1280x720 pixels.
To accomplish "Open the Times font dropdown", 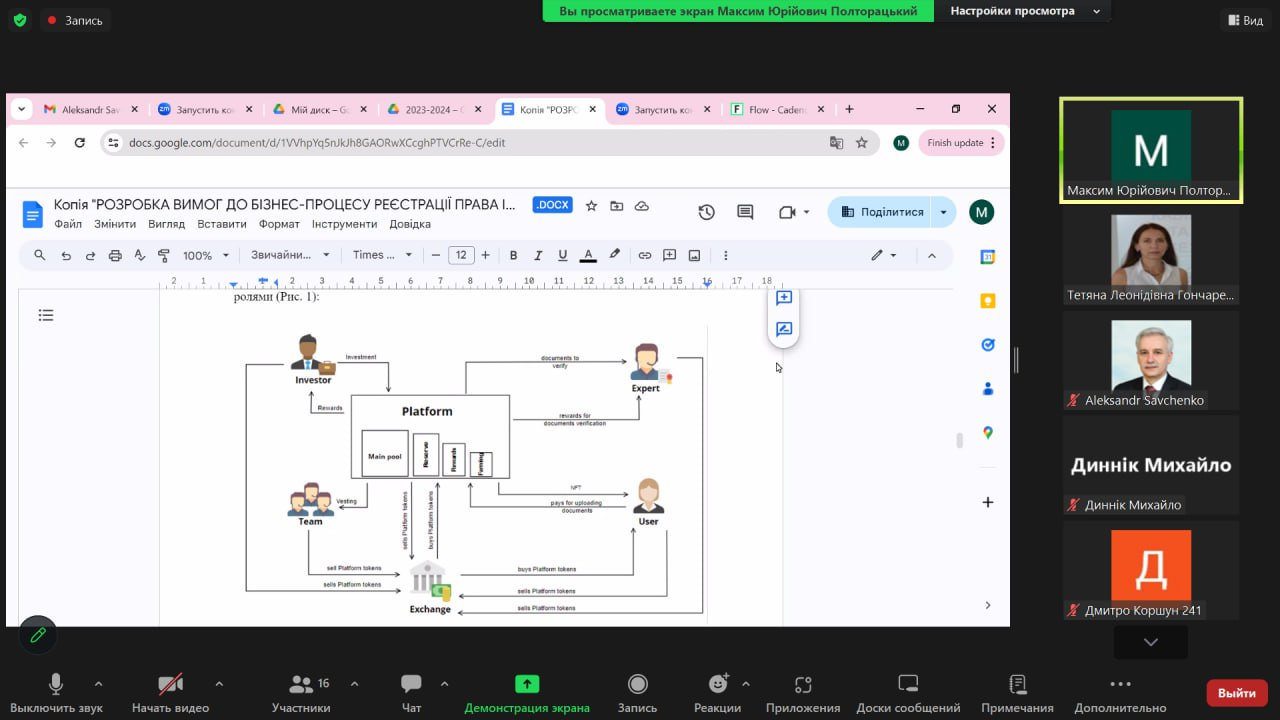I will (382, 255).
